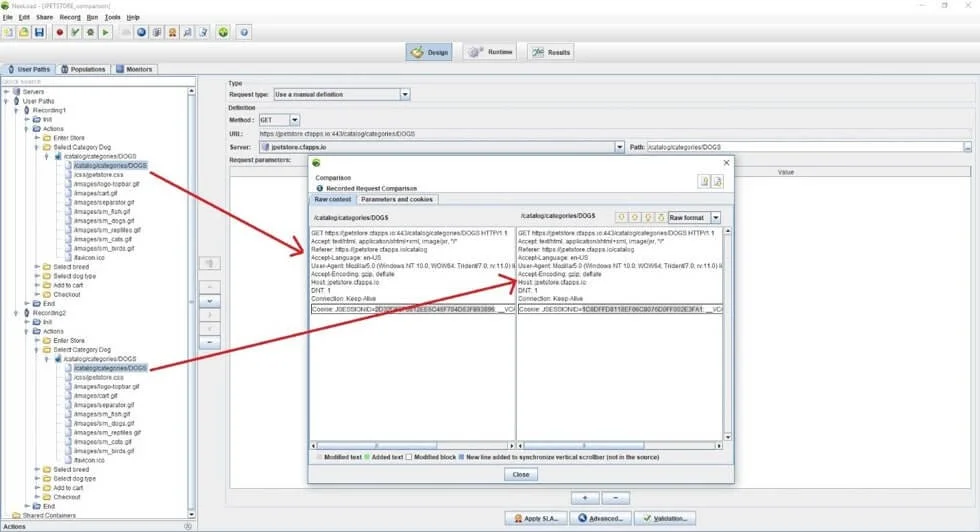Select Add to cart folder under Recording2

point(68,488)
